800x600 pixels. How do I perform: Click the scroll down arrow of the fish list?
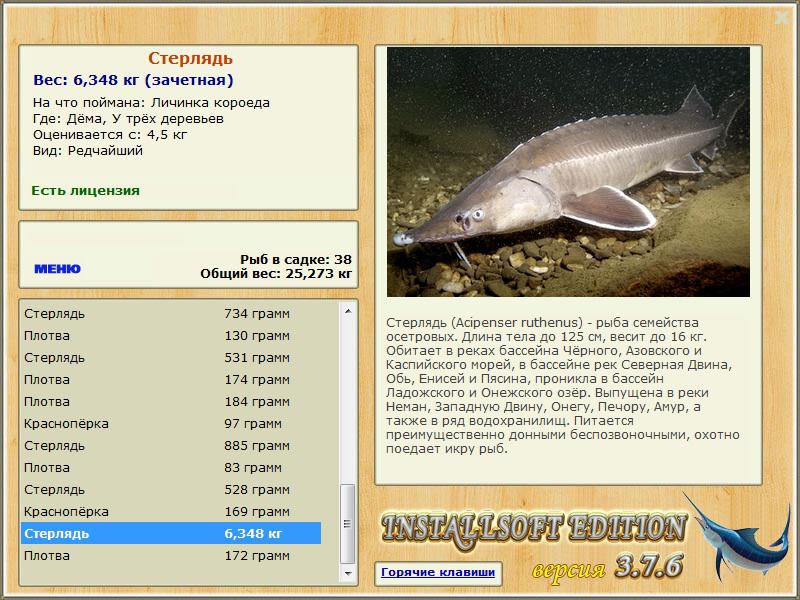(x=348, y=573)
